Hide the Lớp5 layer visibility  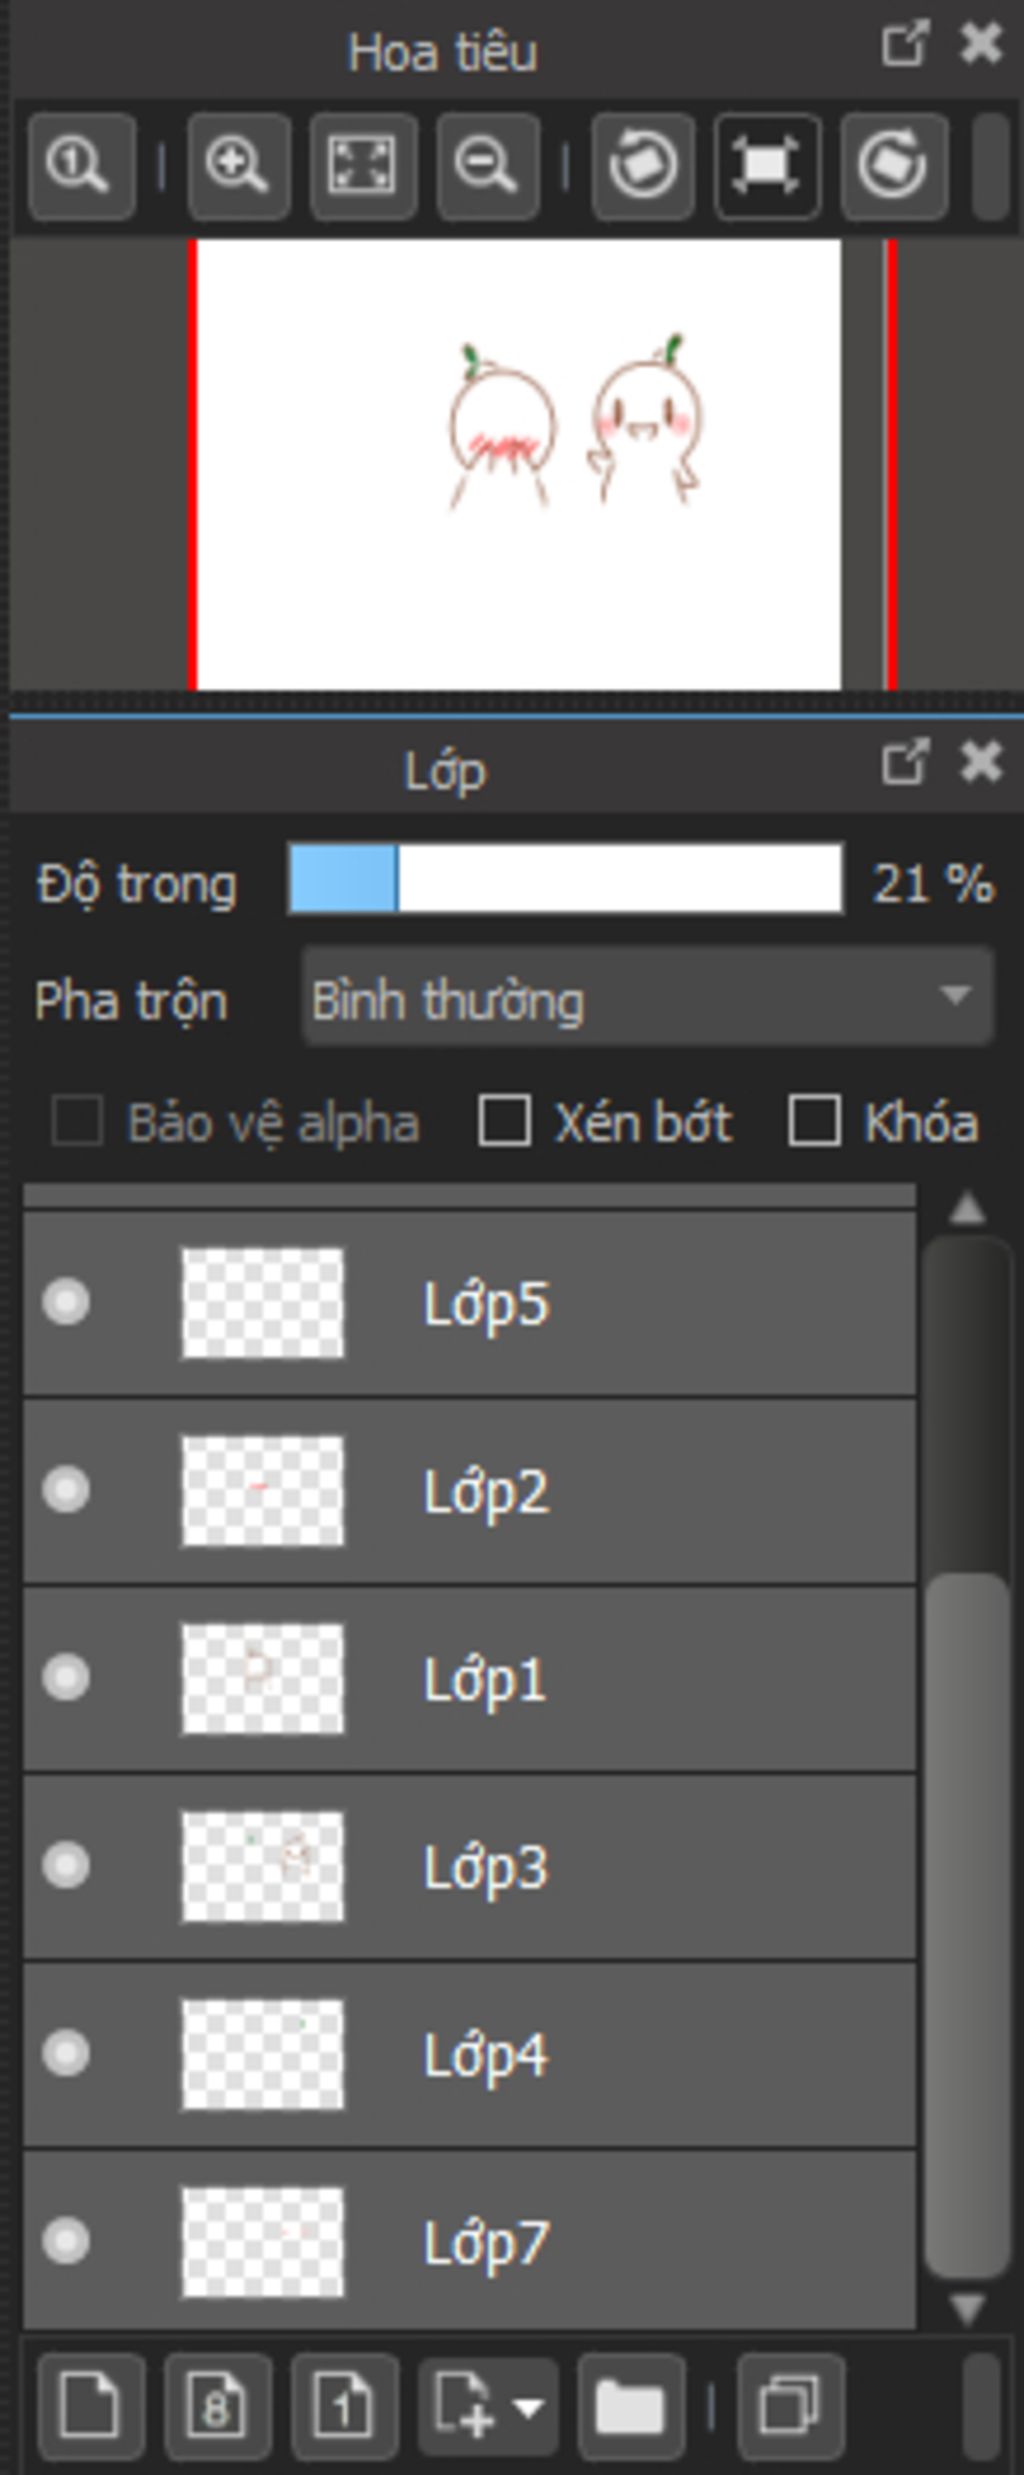coord(66,1302)
